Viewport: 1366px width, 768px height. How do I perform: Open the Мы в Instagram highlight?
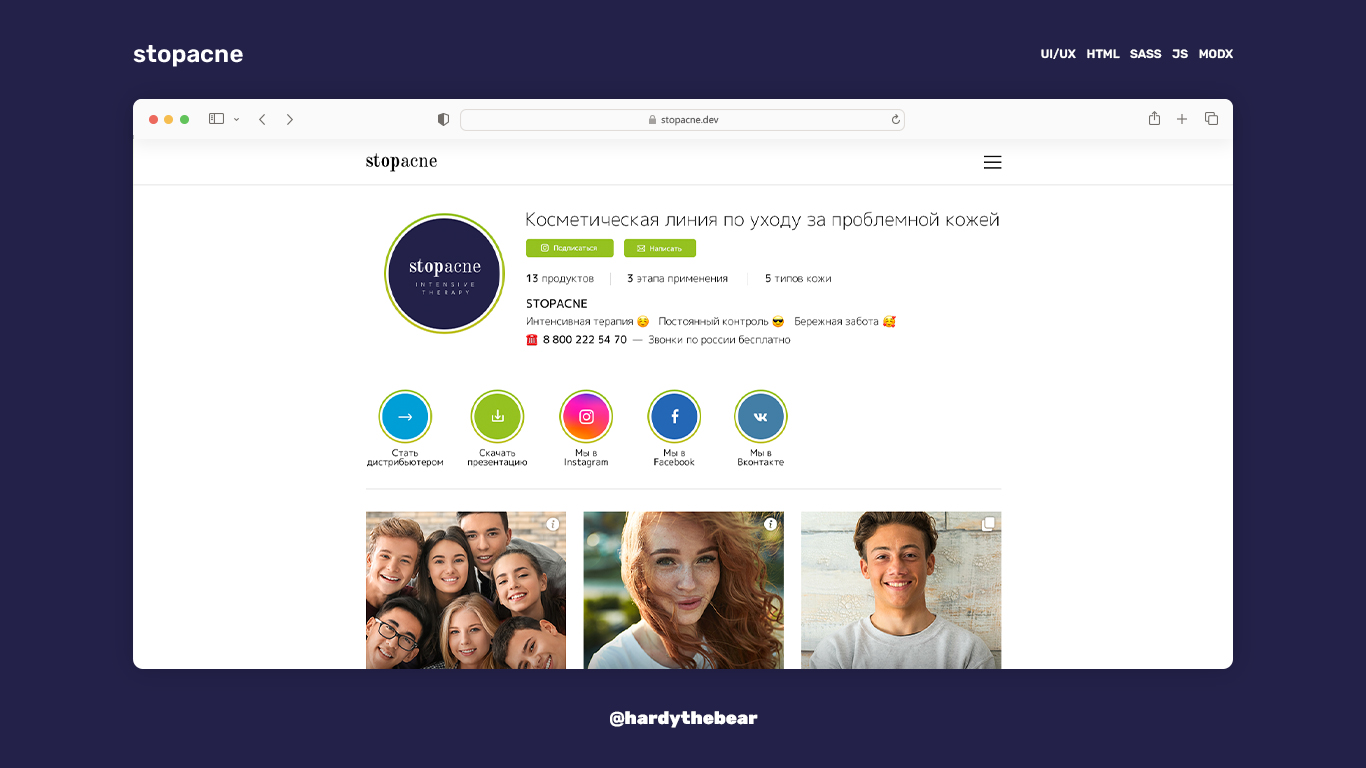click(x=586, y=417)
